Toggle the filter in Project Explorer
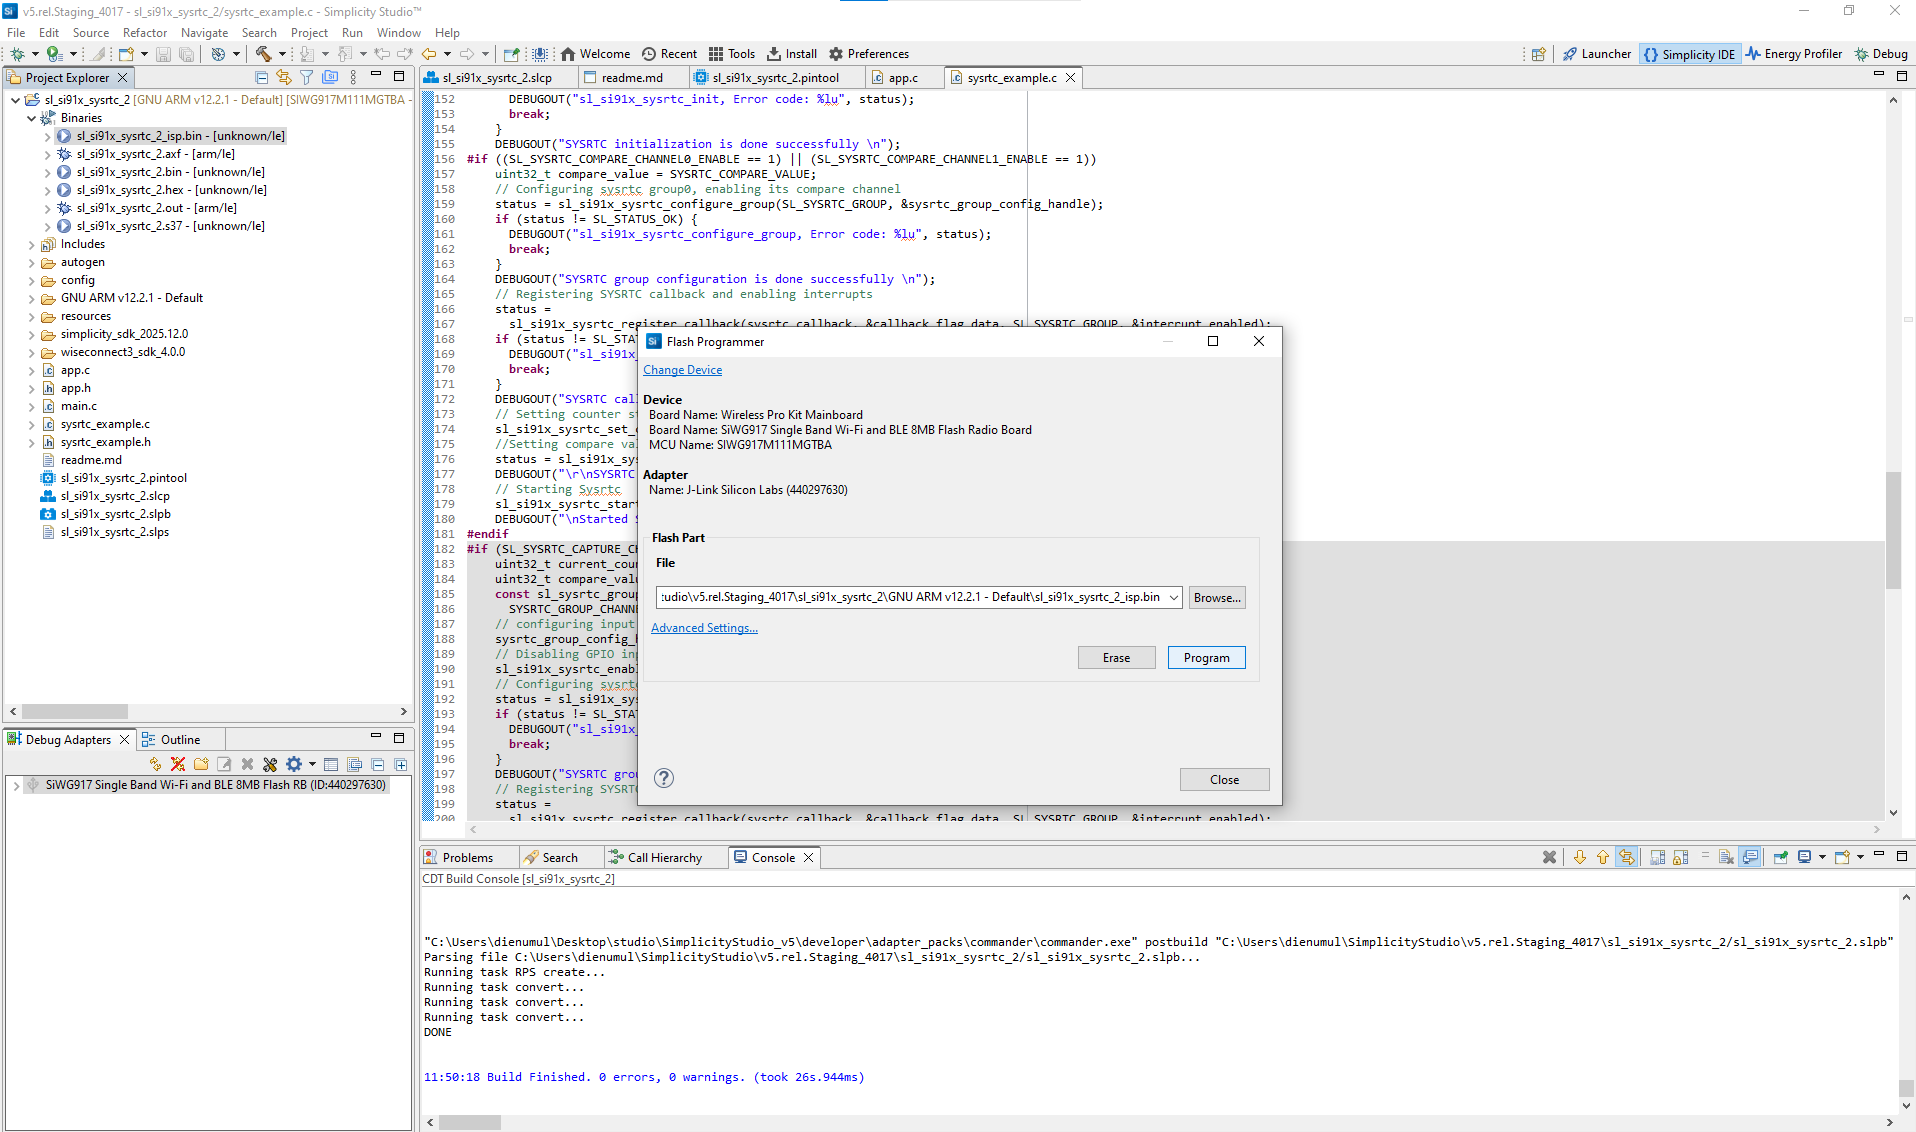 pos(306,77)
